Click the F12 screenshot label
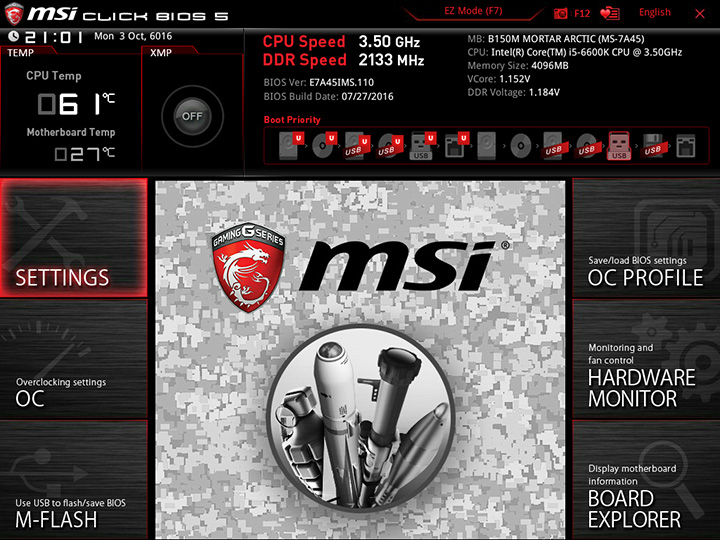720x540 pixels. (x=582, y=13)
